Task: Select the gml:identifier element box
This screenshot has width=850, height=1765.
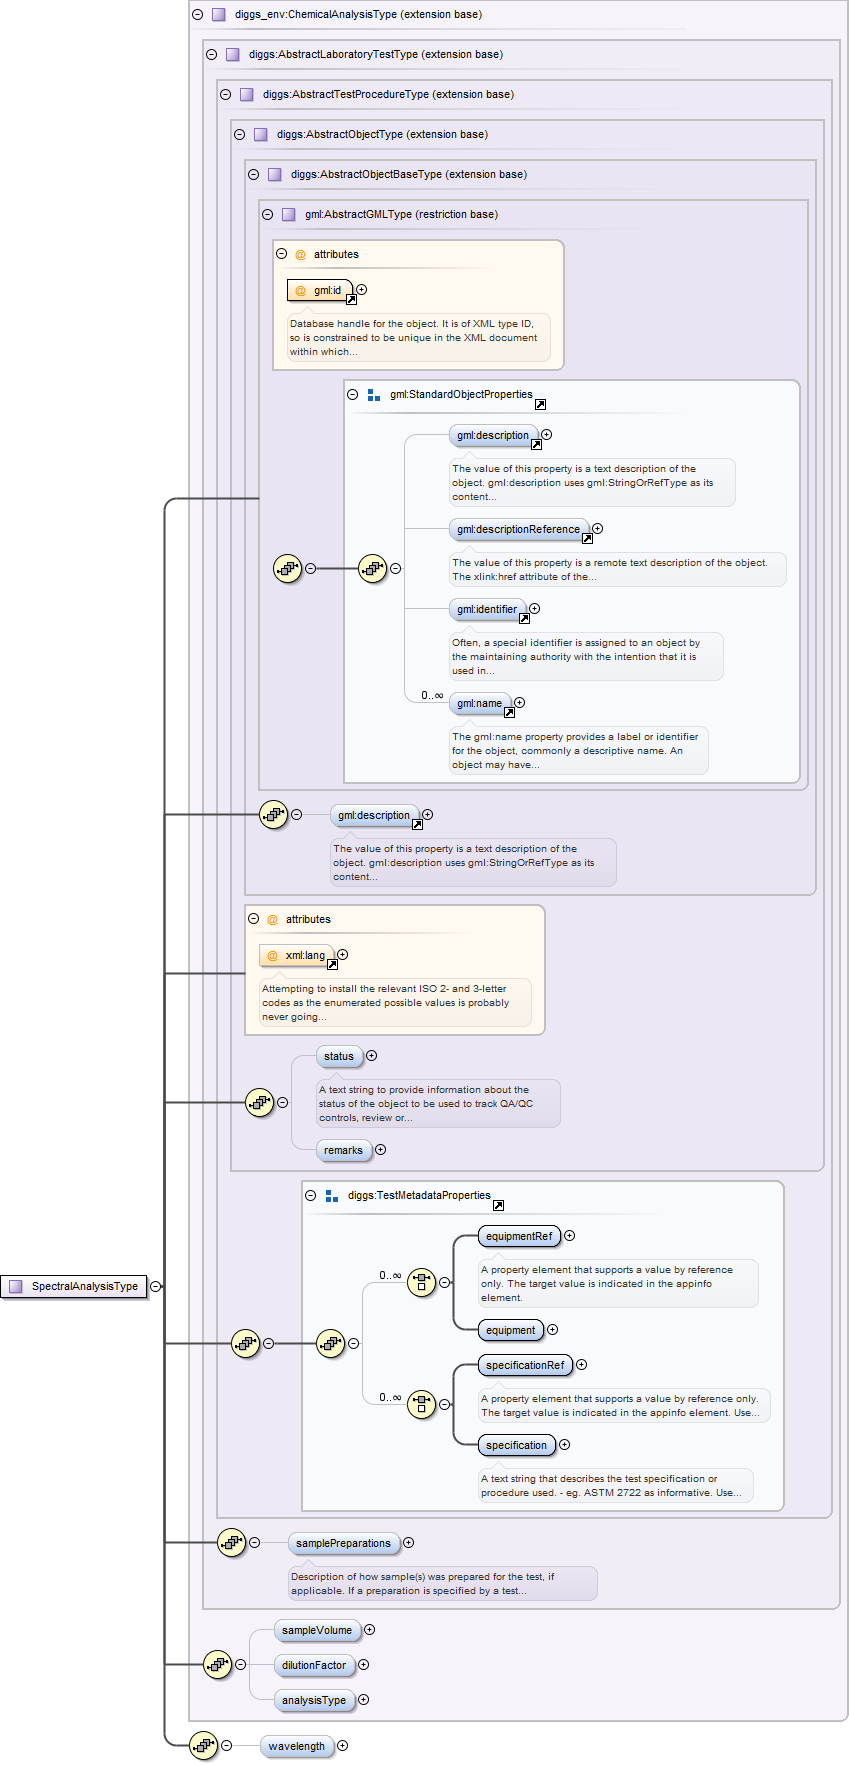Action: [x=487, y=609]
